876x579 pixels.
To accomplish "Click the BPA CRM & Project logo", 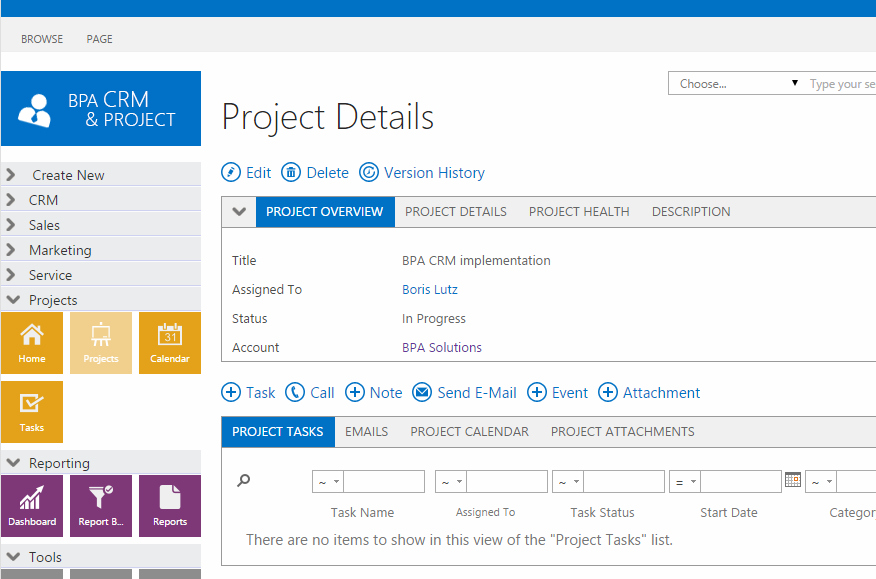I will [x=101, y=108].
